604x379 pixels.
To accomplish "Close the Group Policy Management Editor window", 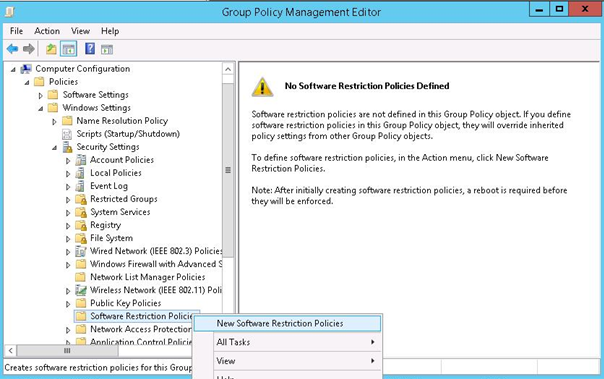I will pyautogui.click(x=585, y=9).
